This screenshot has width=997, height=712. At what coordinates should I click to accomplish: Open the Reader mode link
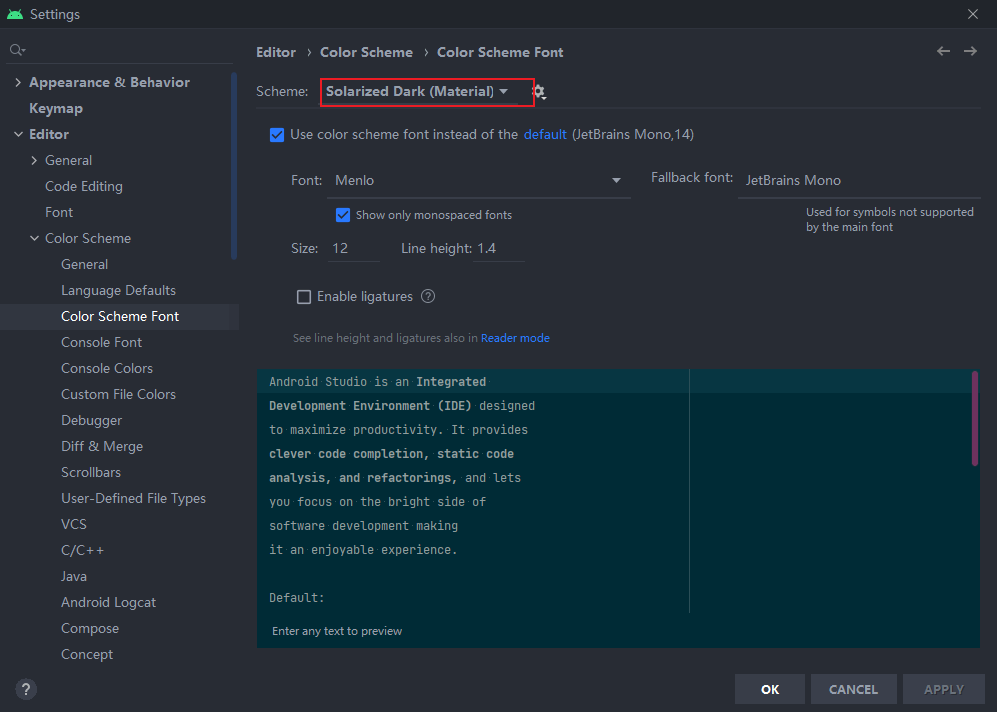515,338
